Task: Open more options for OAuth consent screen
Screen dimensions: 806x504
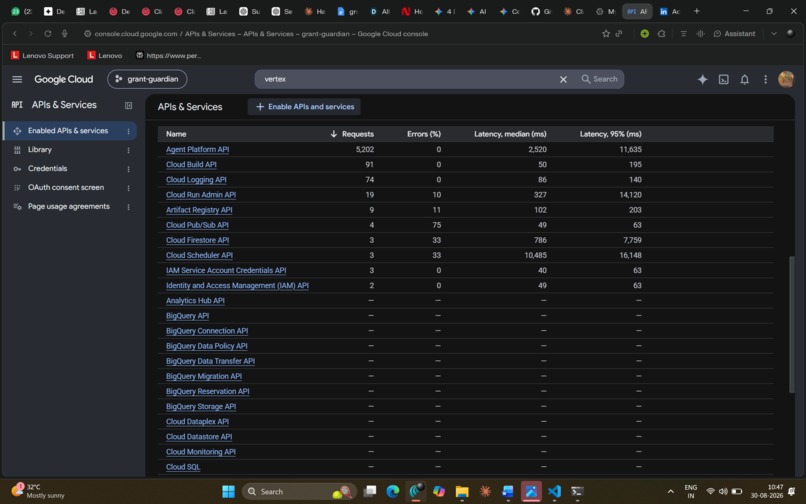Action: [129, 188]
